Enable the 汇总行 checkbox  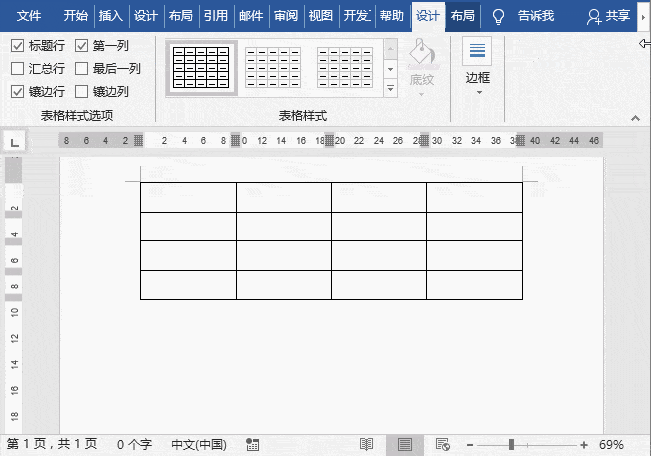tap(17, 69)
